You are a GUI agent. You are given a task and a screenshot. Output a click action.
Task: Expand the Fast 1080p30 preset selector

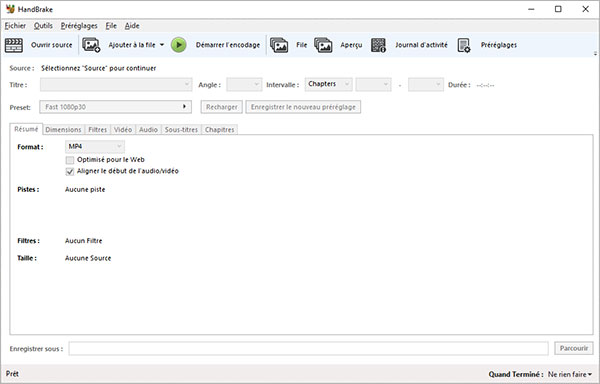(116, 107)
